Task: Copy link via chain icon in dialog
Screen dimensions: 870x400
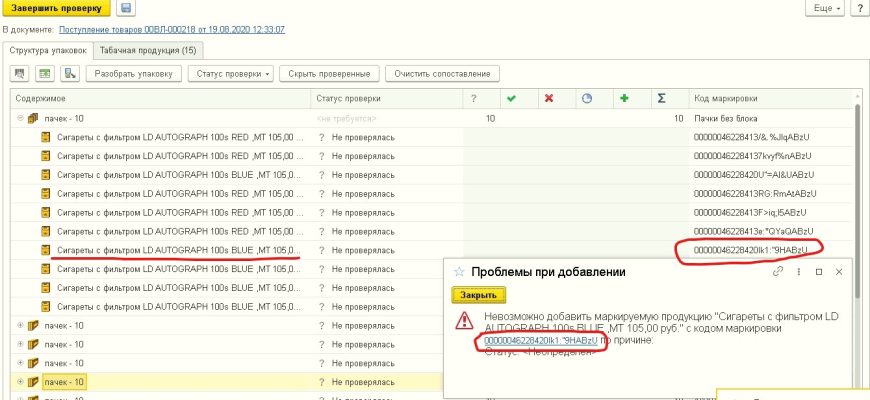Action: point(778,271)
